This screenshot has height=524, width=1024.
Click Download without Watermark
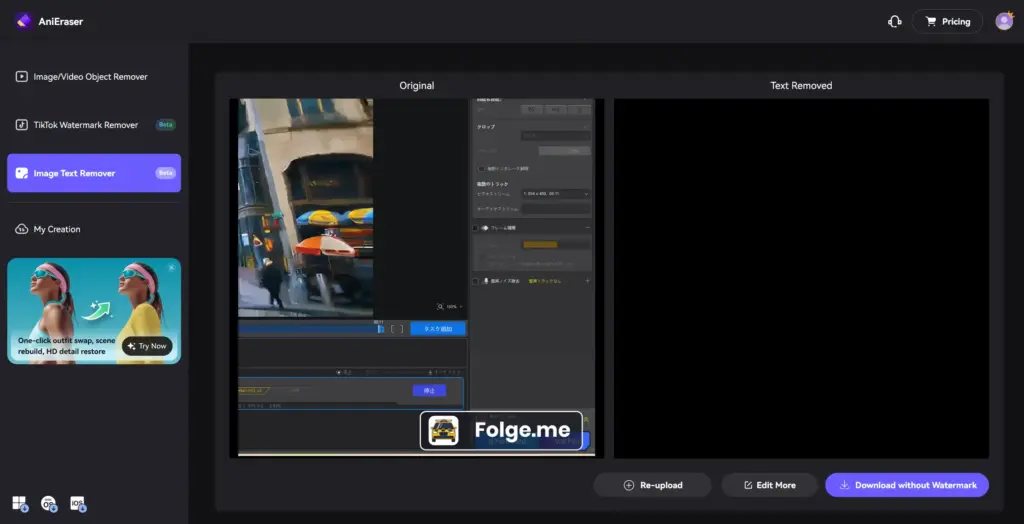click(x=907, y=485)
